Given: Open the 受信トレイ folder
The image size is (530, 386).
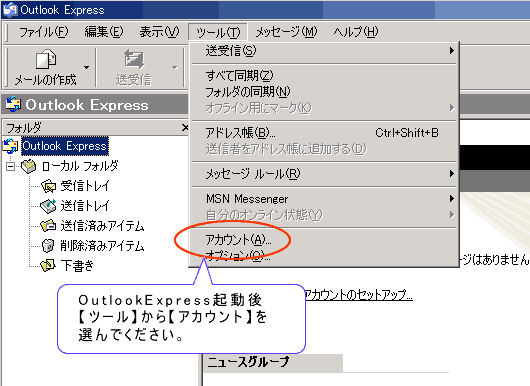Looking at the screenshot, I should [x=85, y=186].
